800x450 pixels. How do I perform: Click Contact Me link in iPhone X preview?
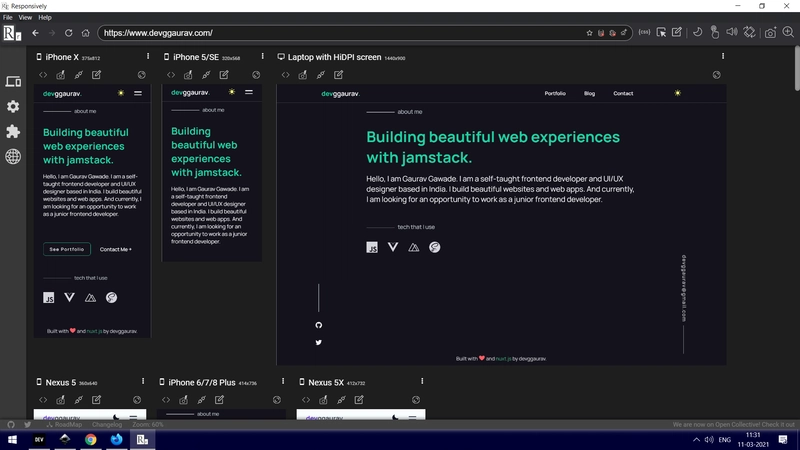click(115, 249)
